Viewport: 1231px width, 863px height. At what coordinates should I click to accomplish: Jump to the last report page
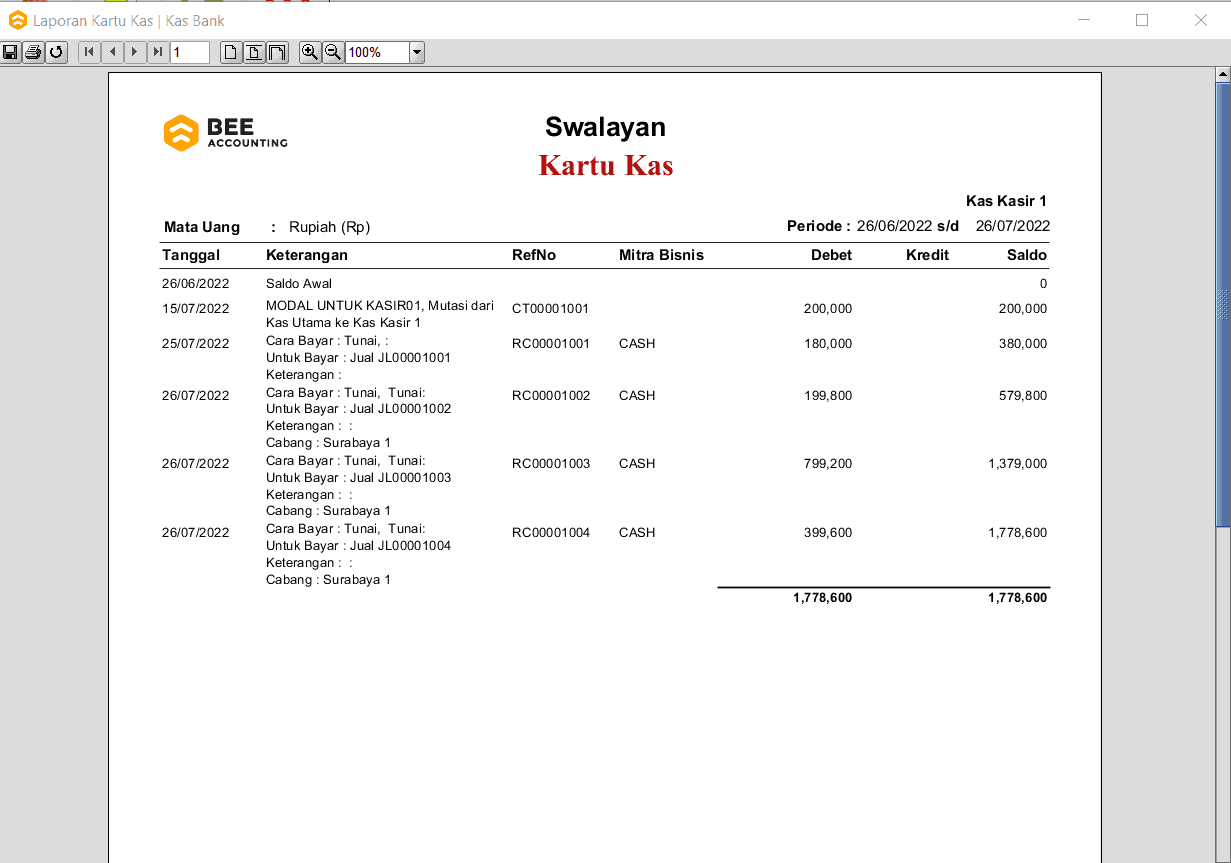158,52
